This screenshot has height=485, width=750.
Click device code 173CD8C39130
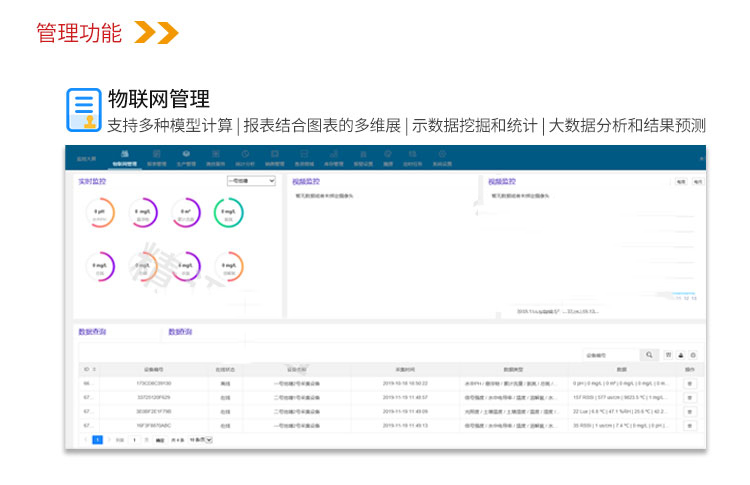154,384
